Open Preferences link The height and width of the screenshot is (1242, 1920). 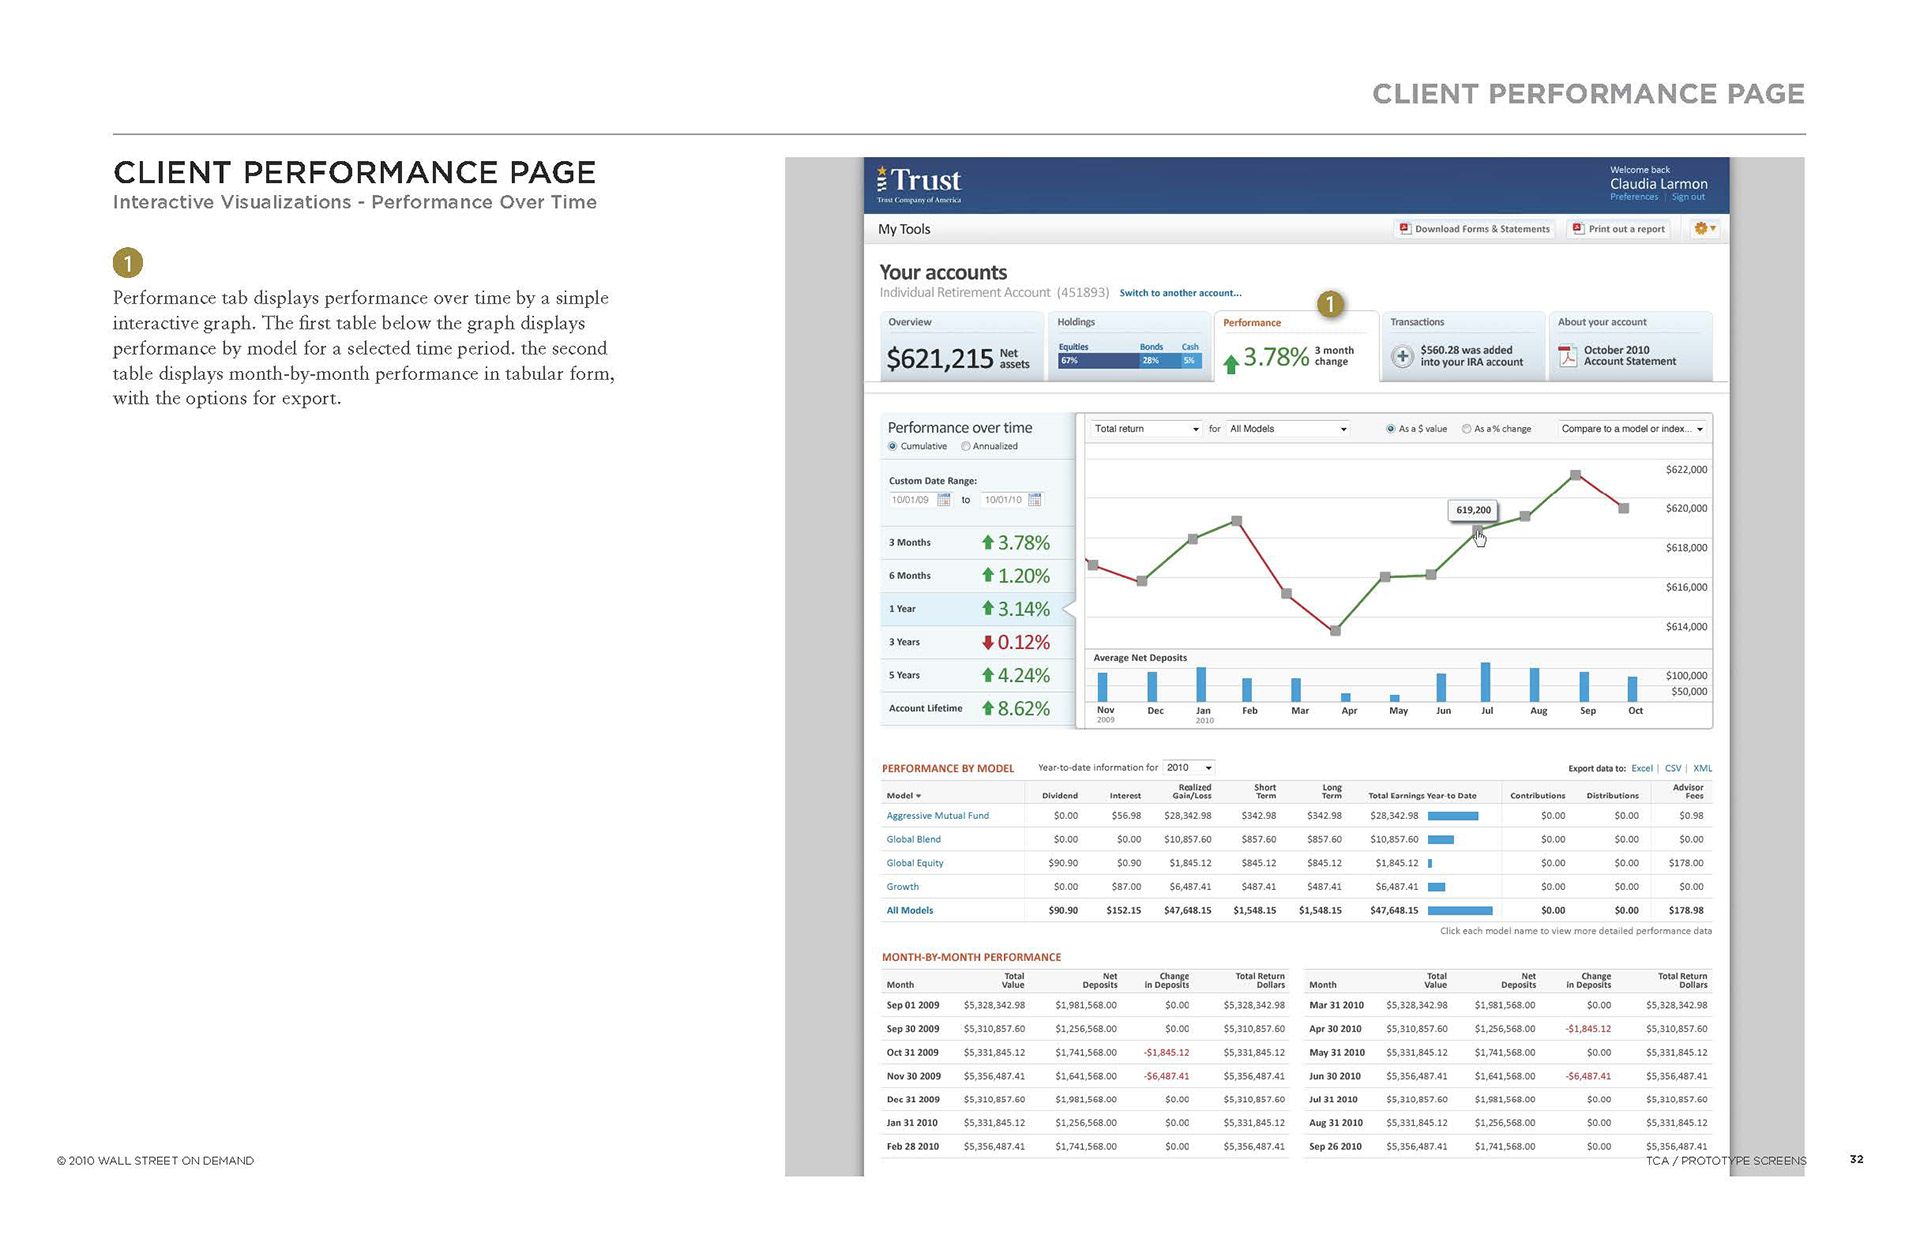tap(1634, 197)
